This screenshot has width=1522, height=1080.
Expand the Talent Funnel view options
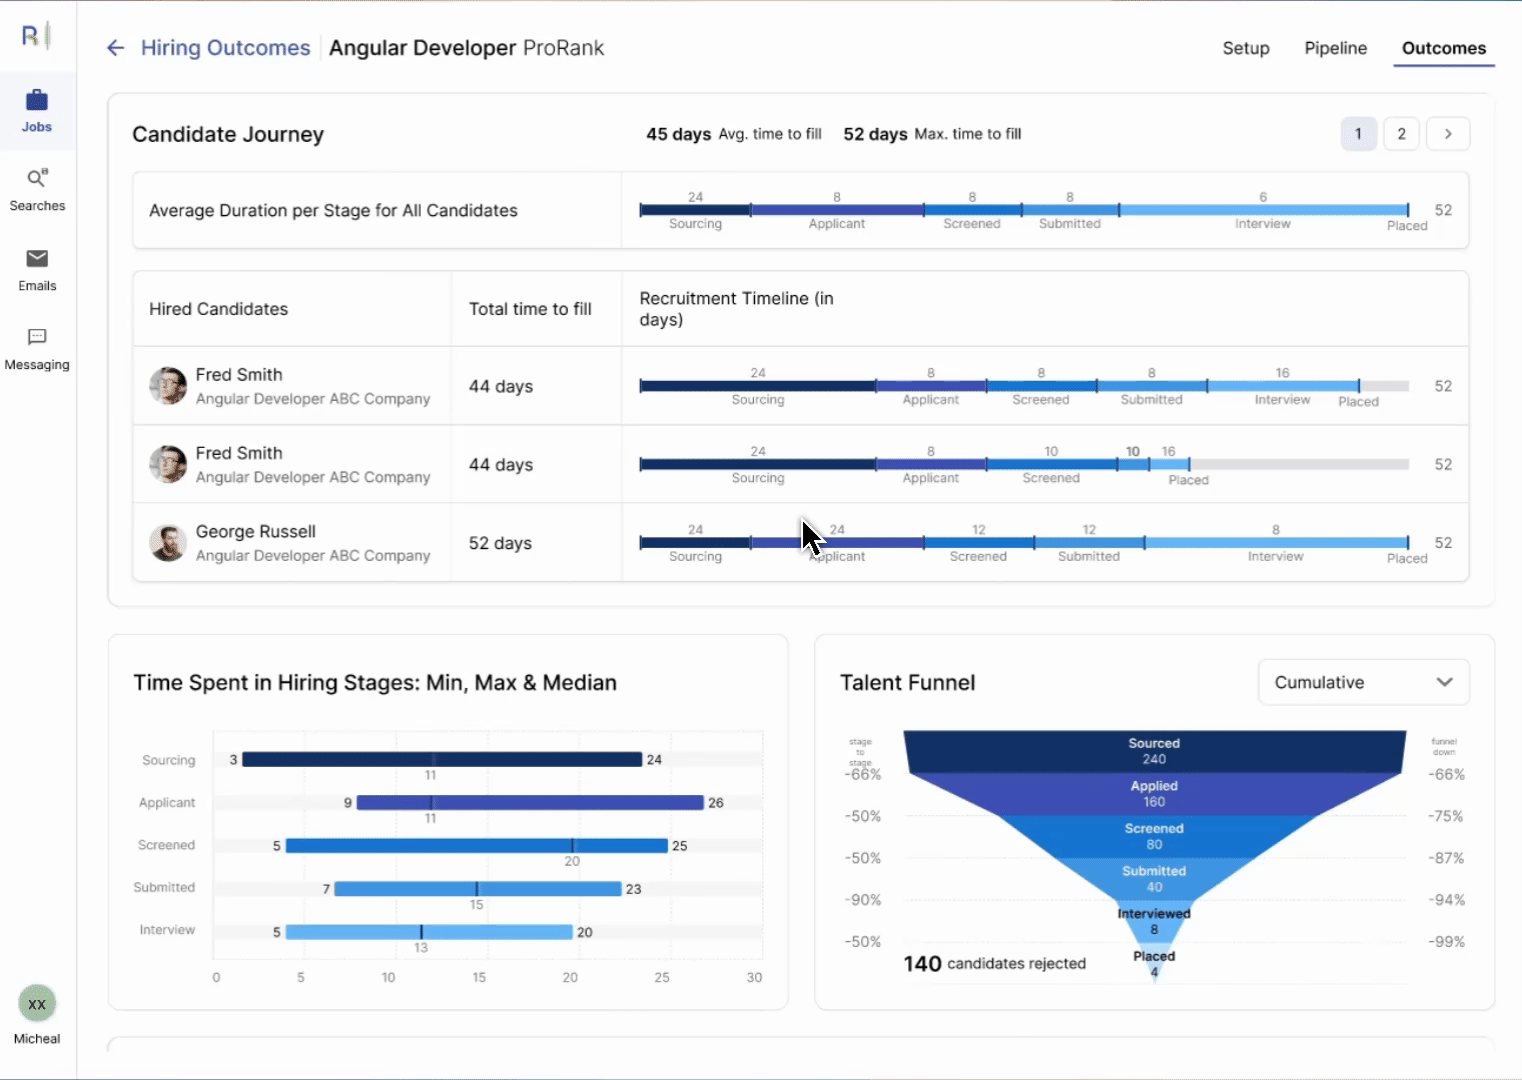pyautogui.click(x=1443, y=682)
